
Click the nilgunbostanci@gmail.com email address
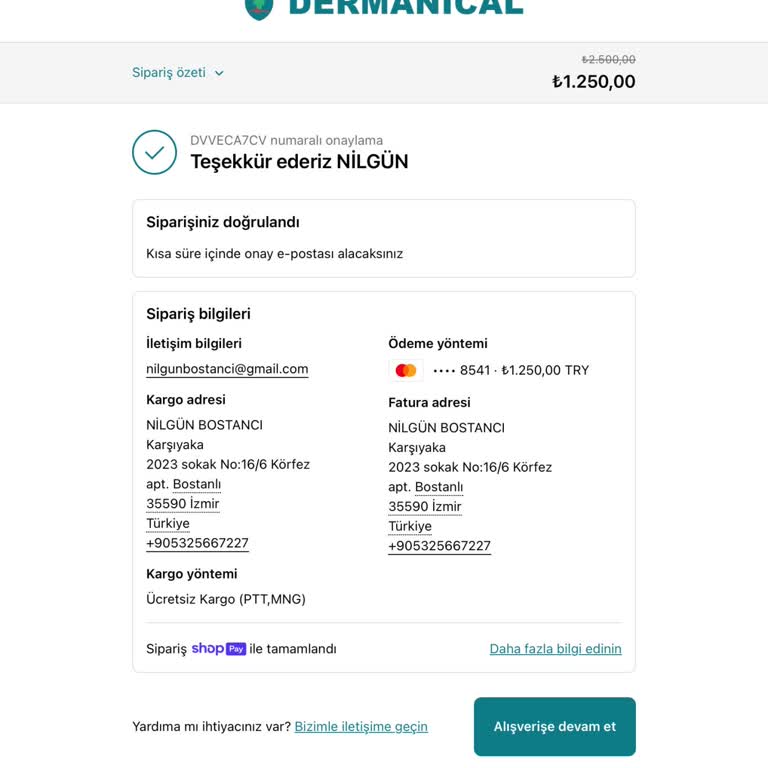click(x=227, y=369)
